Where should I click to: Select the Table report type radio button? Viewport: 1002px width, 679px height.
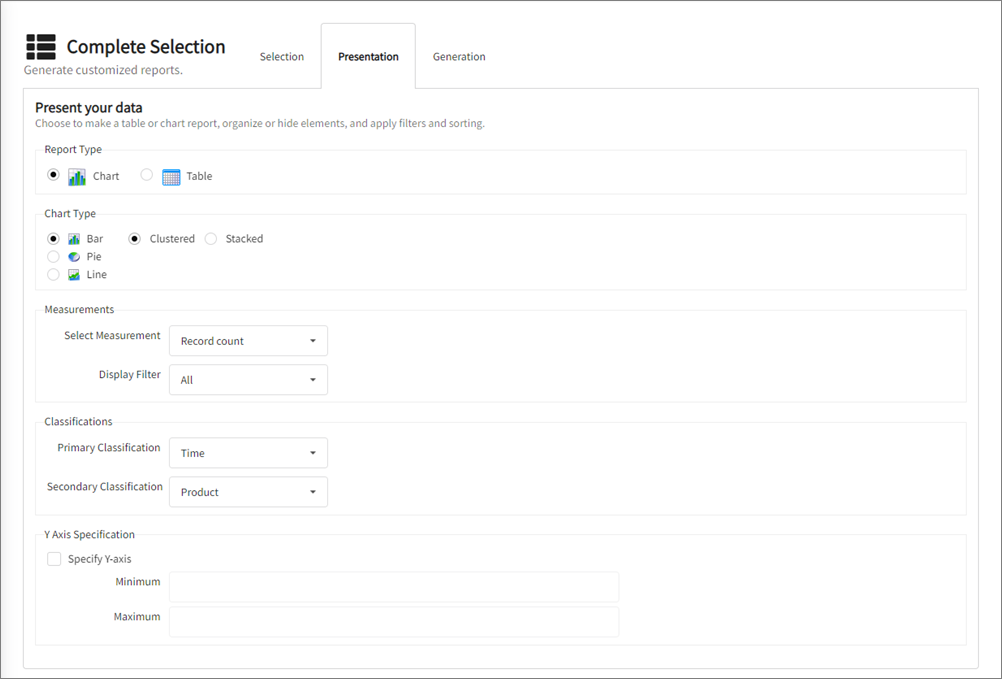tap(147, 175)
